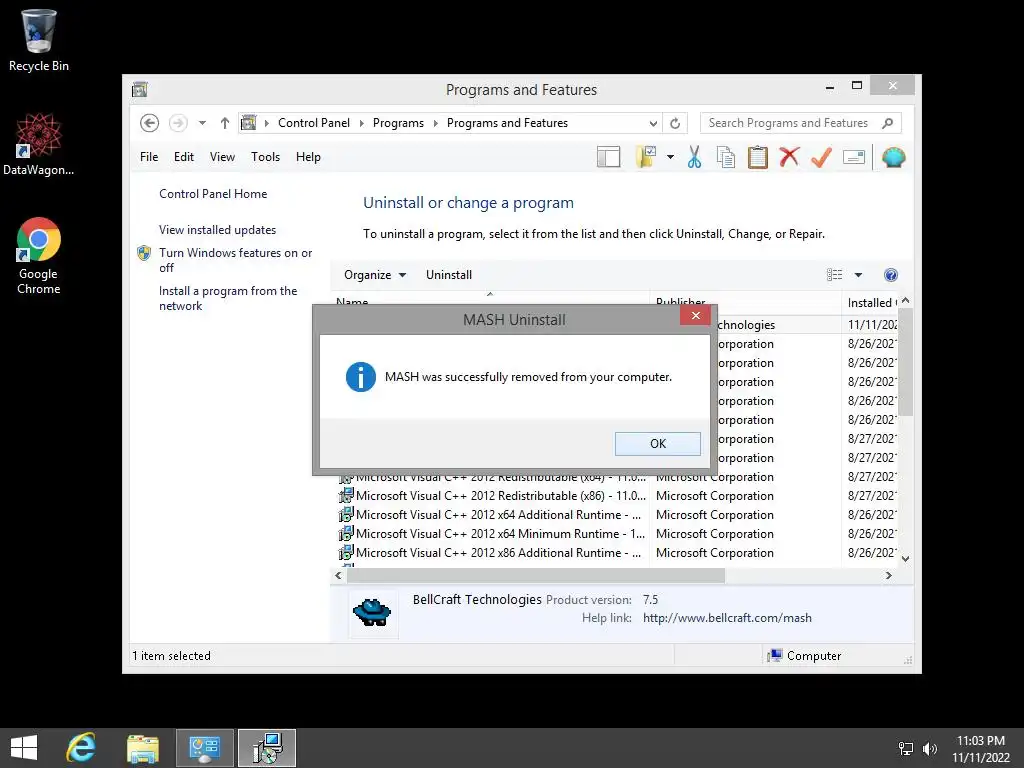
Task: Click the folder options toolbar icon
Action: (x=645, y=157)
